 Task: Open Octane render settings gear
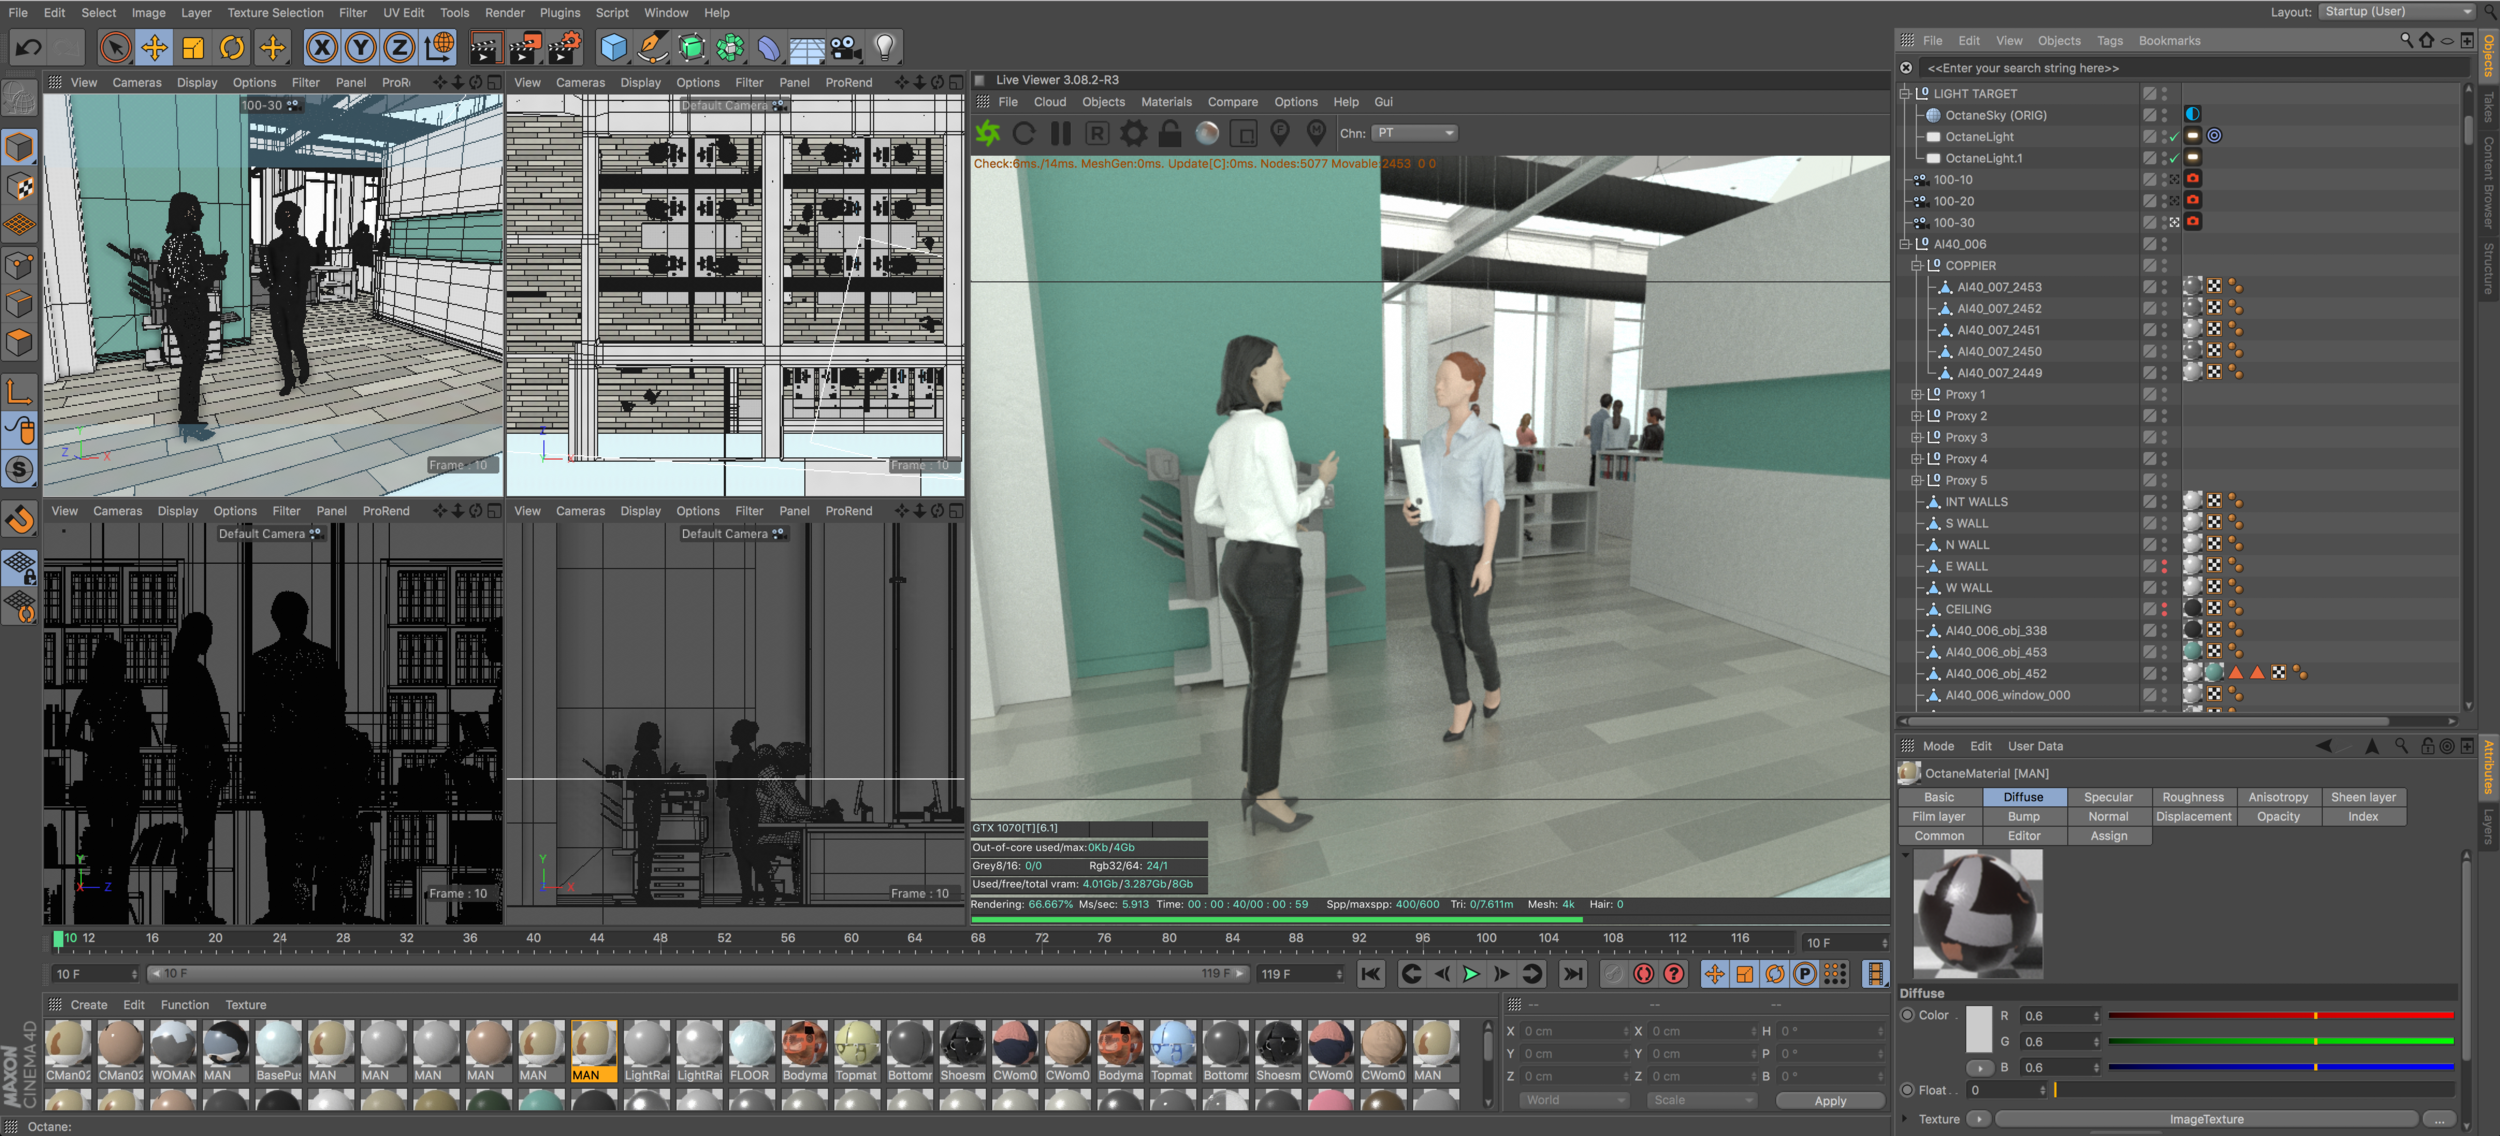tap(1133, 133)
